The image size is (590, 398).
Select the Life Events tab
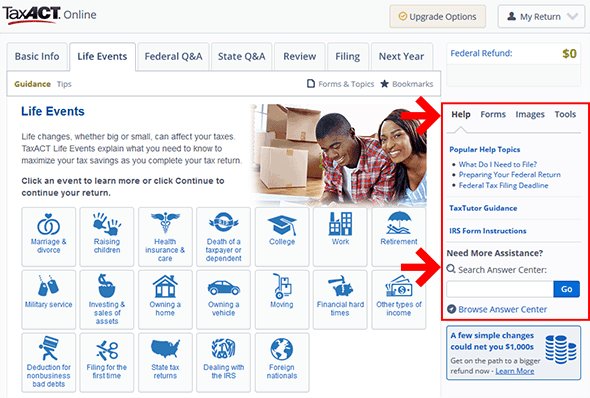[102, 56]
